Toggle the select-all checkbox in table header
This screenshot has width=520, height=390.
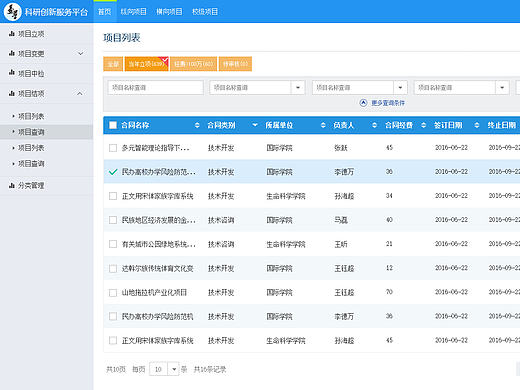point(113,125)
